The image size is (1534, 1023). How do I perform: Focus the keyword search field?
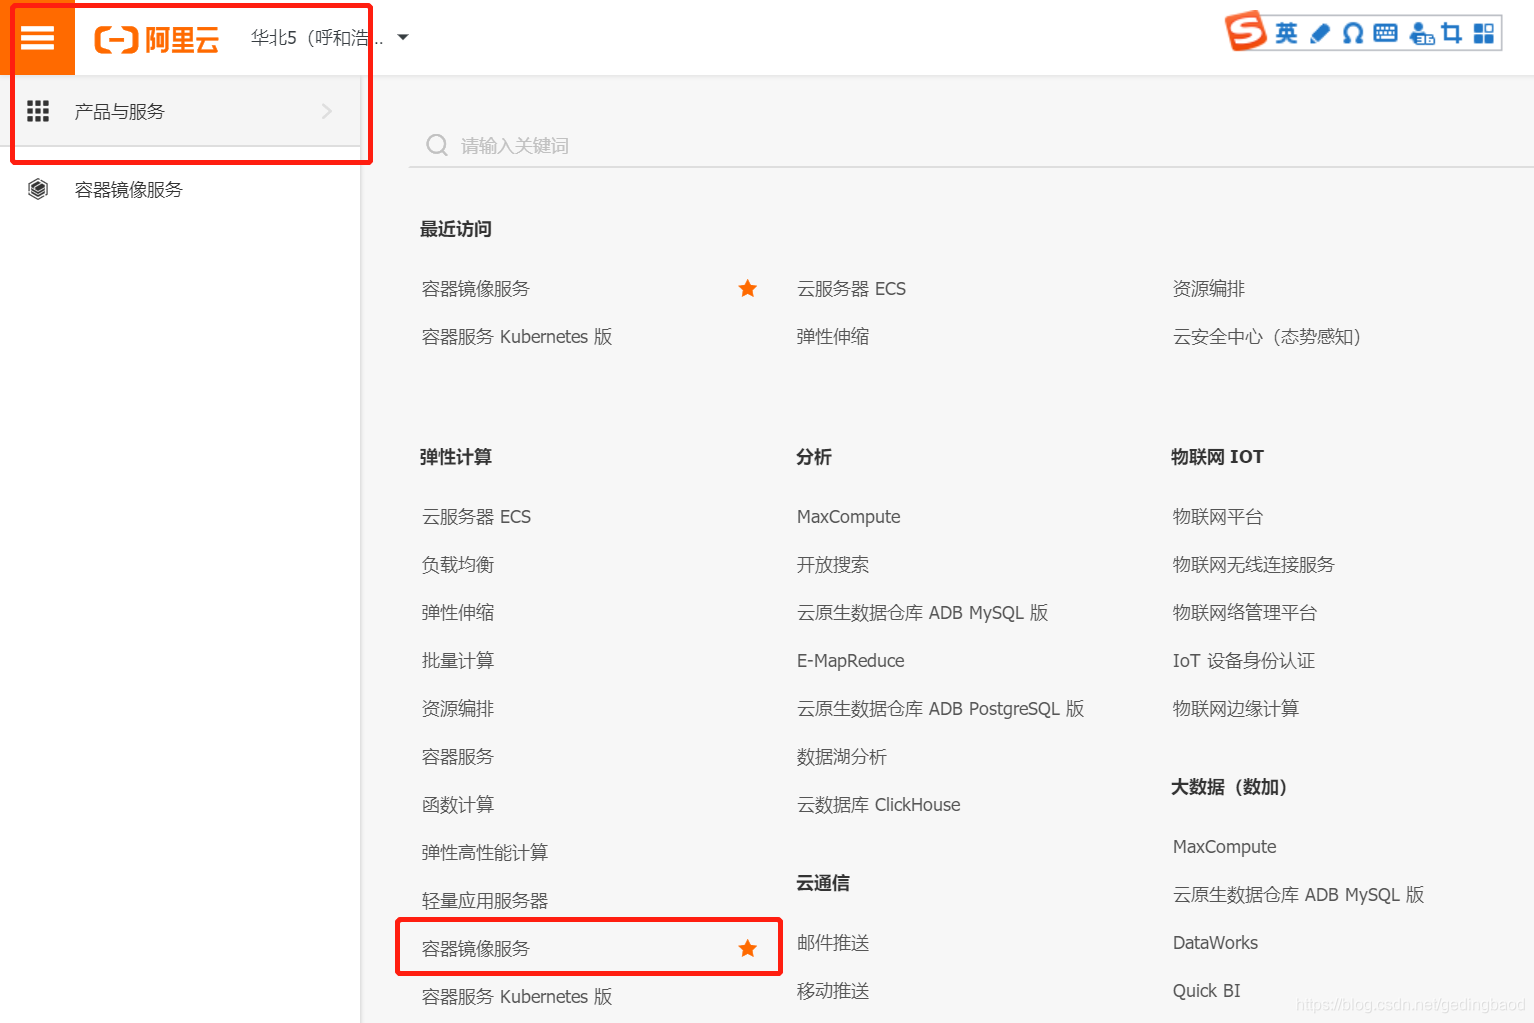pos(971,145)
